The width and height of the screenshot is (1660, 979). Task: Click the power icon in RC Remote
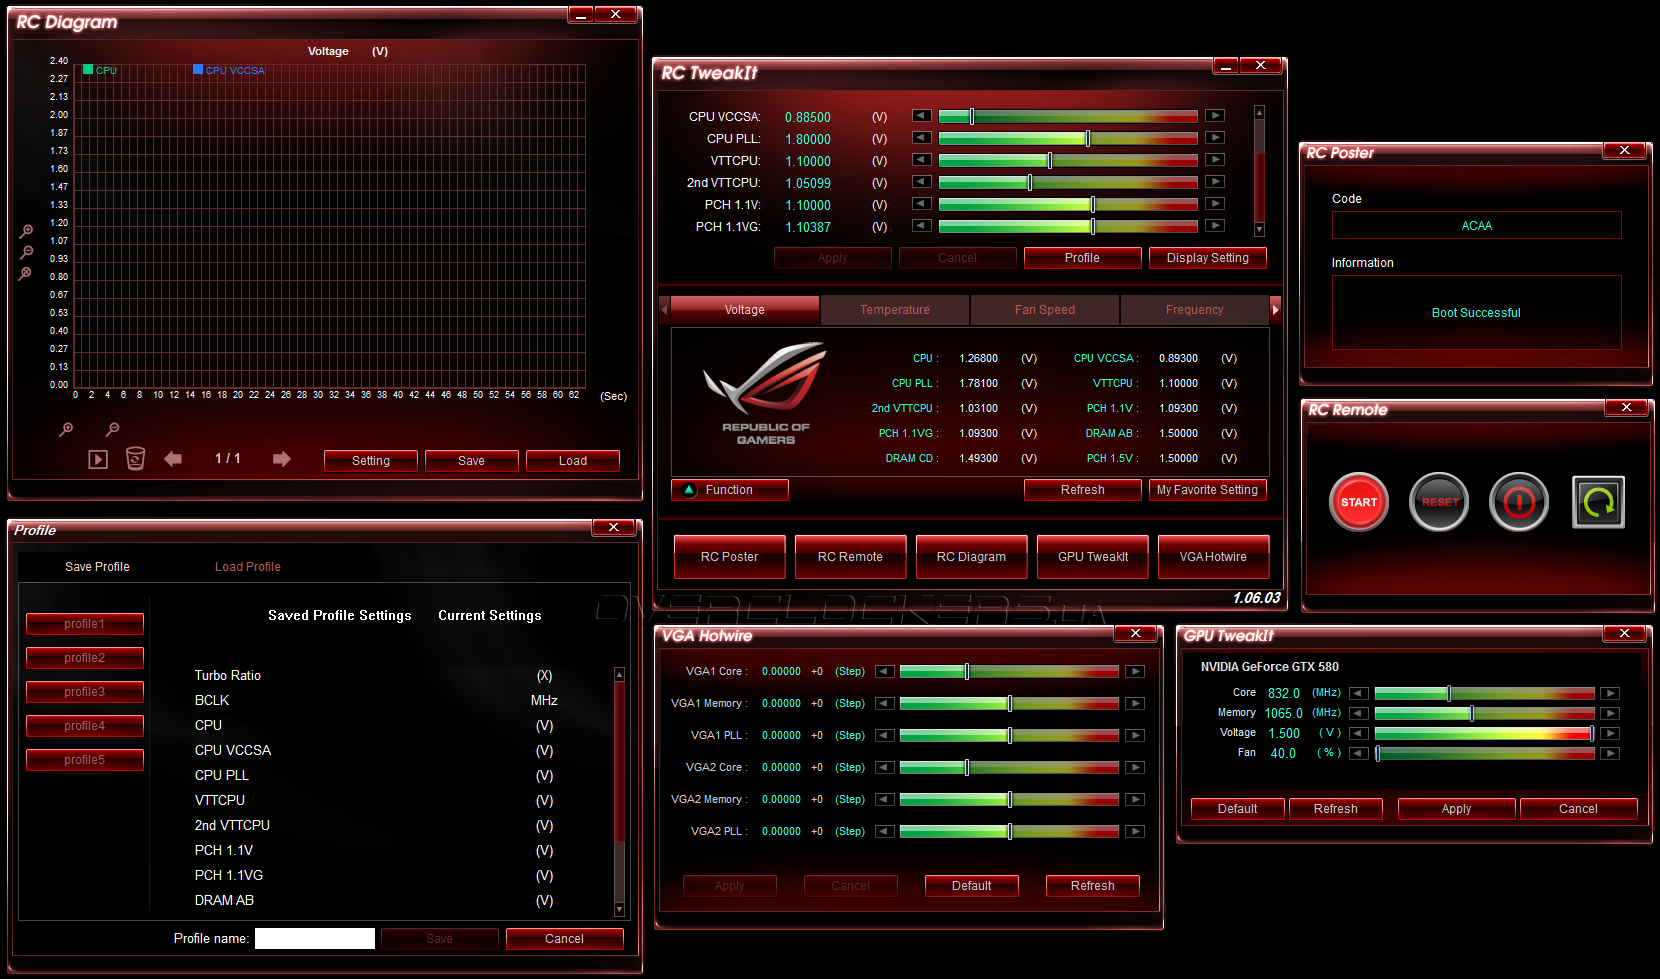coord(1519,502)
